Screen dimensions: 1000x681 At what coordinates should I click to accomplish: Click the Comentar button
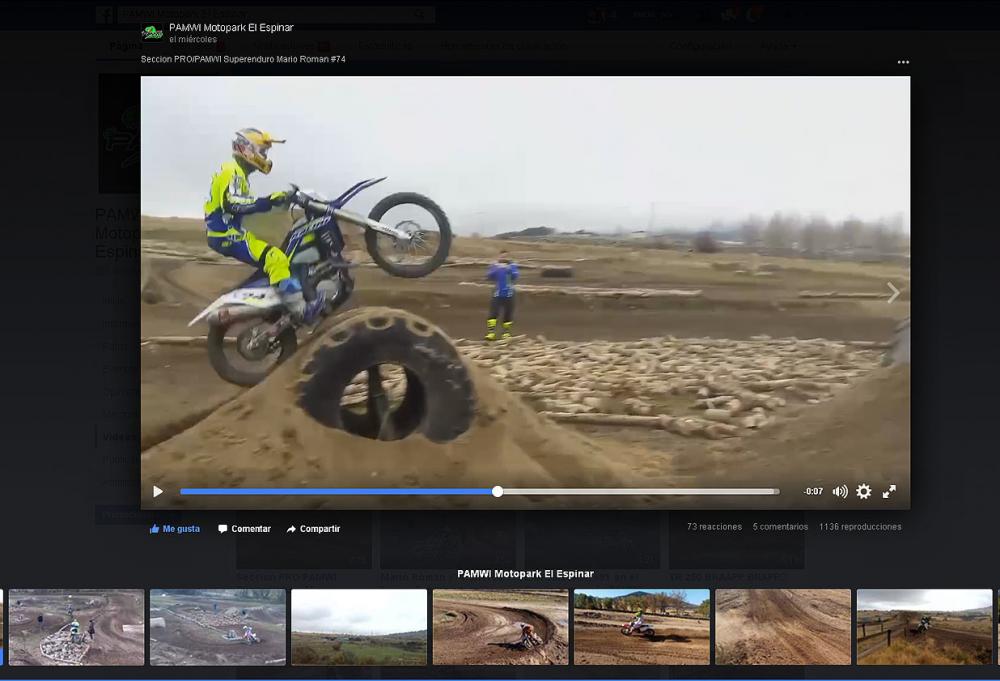[x=244, y=529]
